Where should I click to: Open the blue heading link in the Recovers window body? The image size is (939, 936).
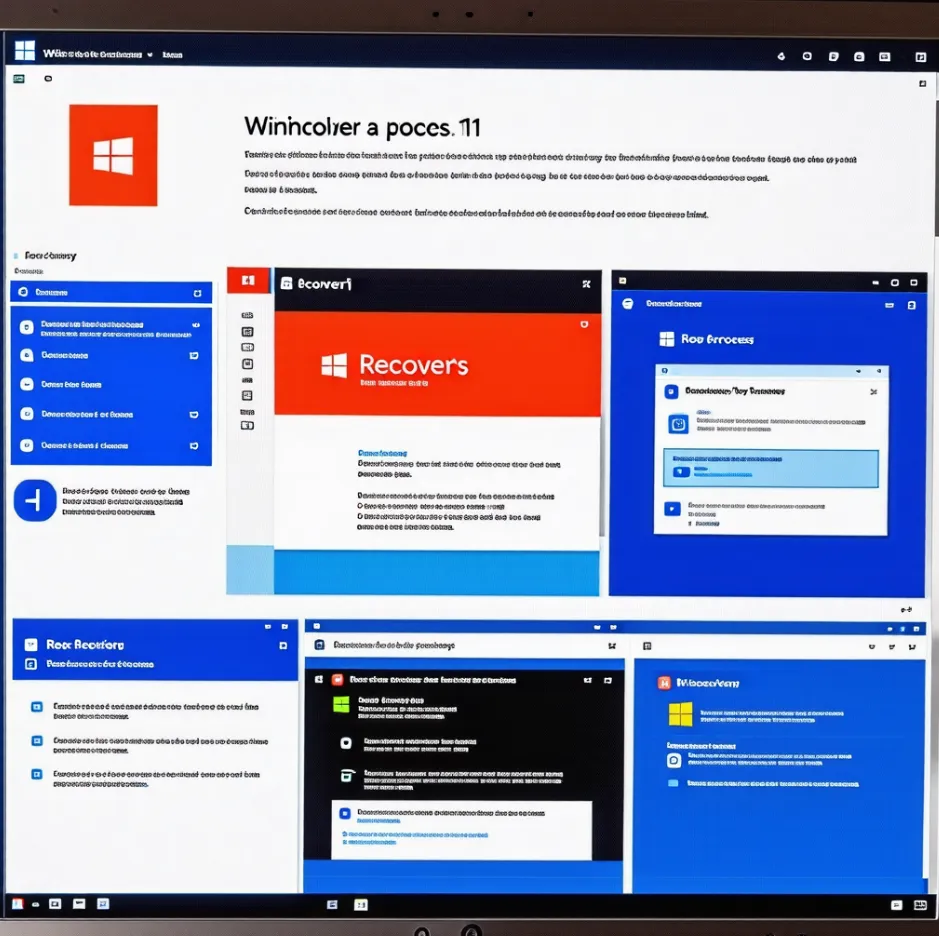point(382,453)
